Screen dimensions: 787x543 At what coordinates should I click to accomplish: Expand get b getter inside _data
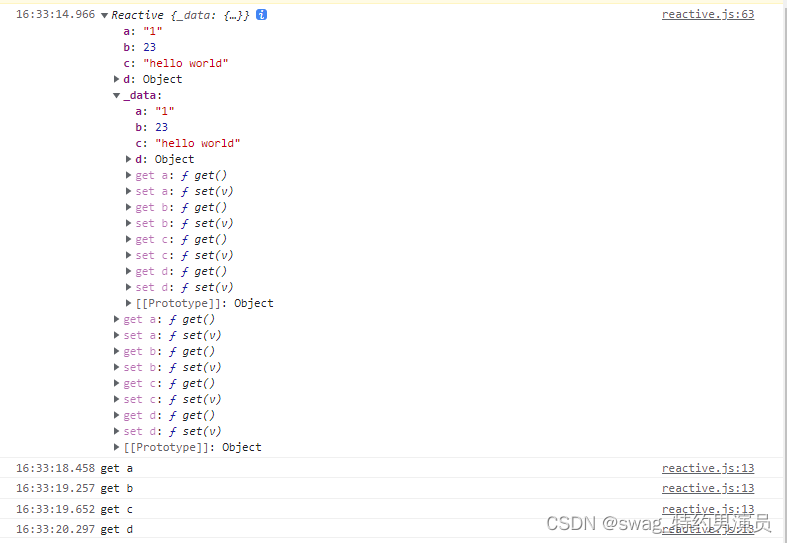coord(128,208)
